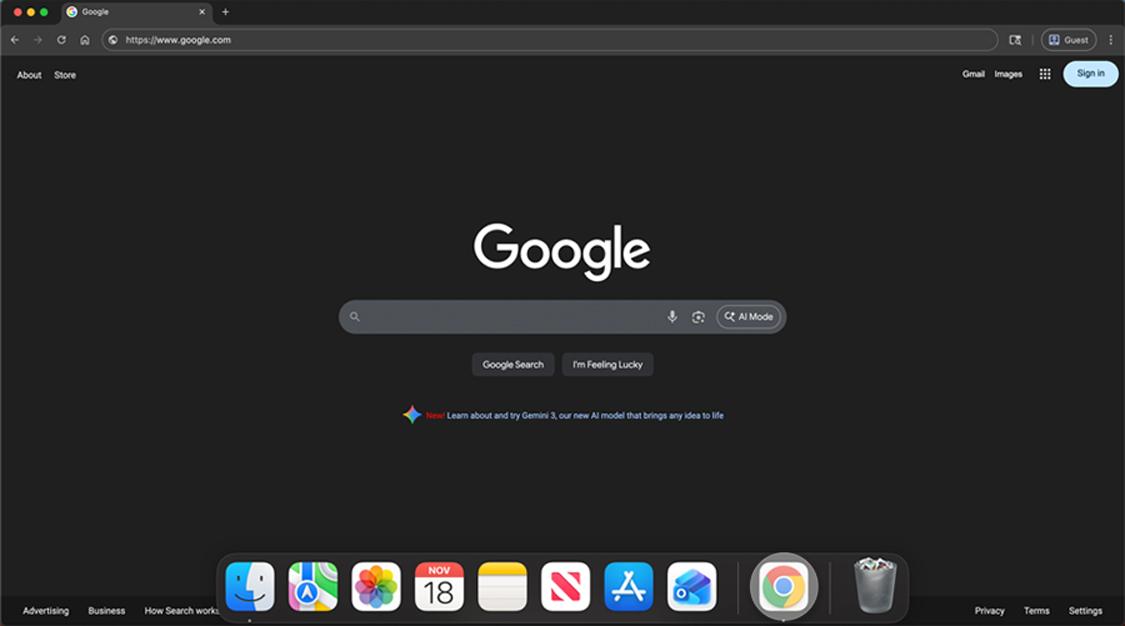Viewport: 1125px width, 626px height.
Task: Open the Gemini 3 announcement link
Action: click(575, 414)
